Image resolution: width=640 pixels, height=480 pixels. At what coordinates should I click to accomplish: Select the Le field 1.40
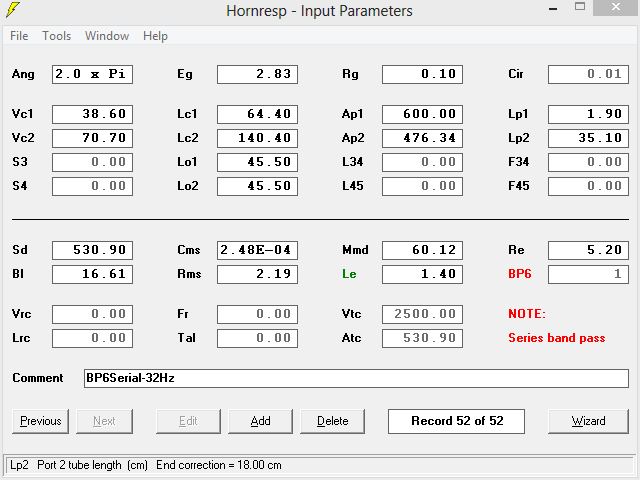coord(422,274)
